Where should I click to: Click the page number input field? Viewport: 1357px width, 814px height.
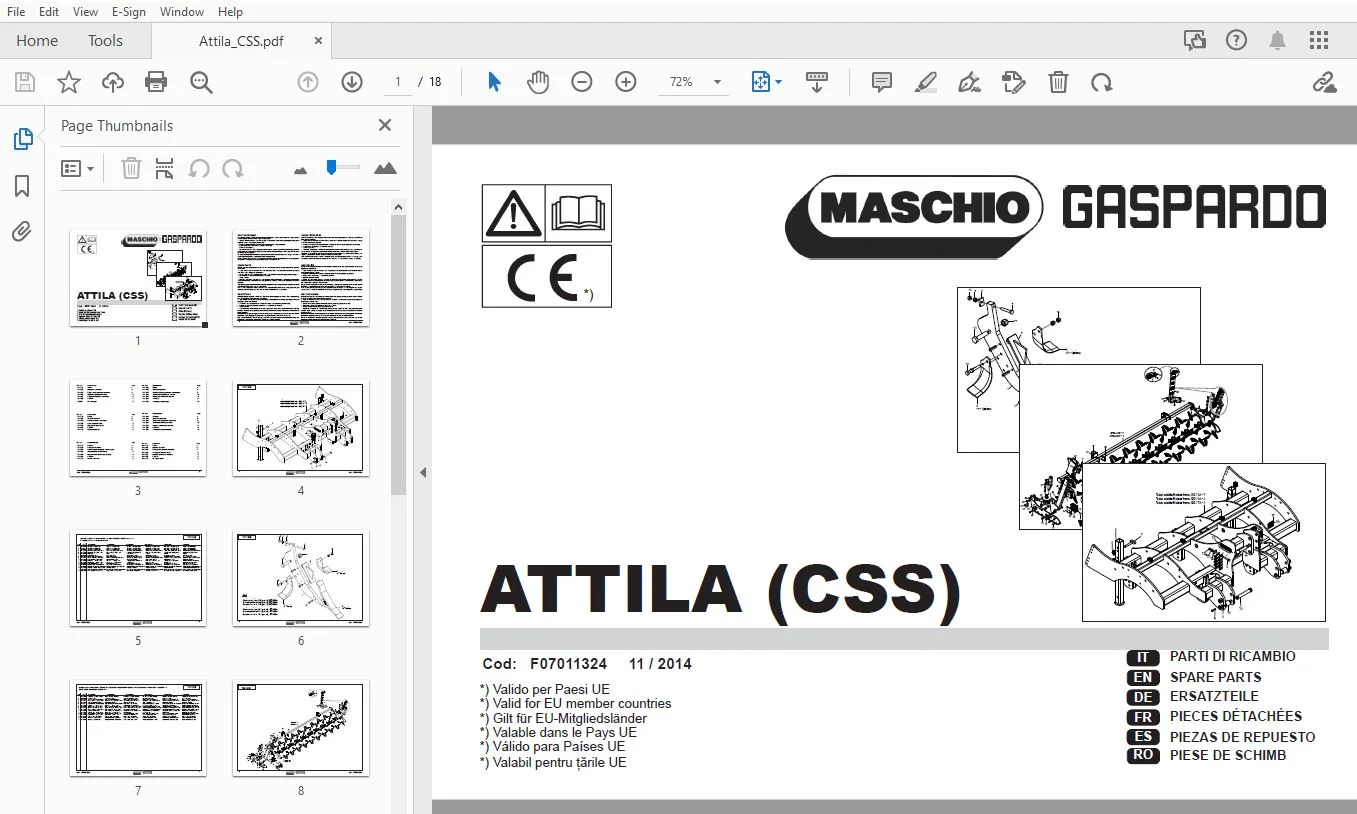[x=398, y=82]
